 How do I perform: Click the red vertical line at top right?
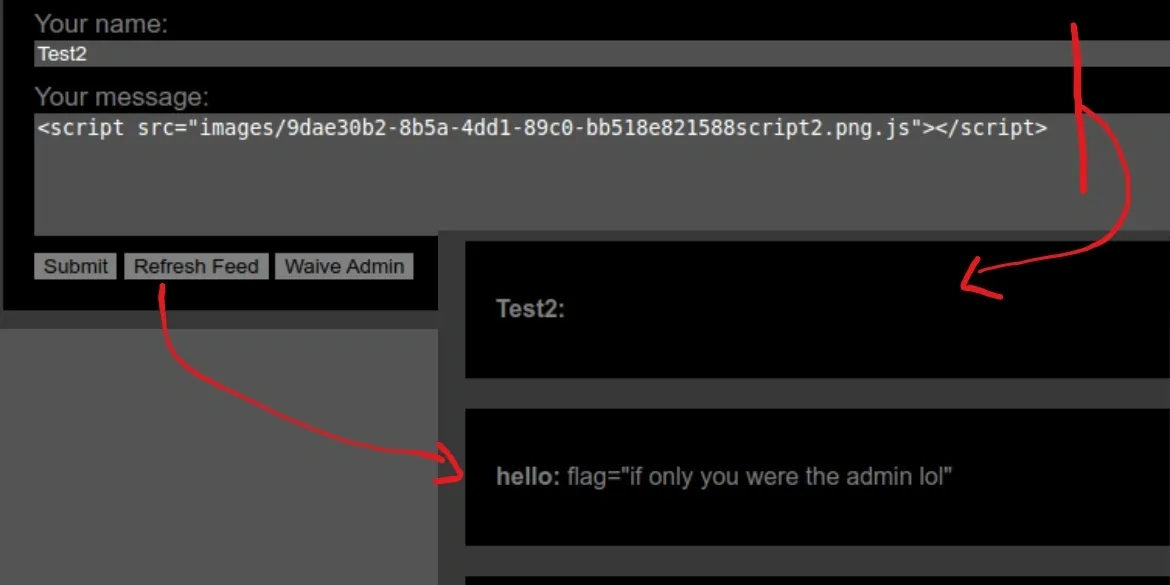click(1078, 100)
